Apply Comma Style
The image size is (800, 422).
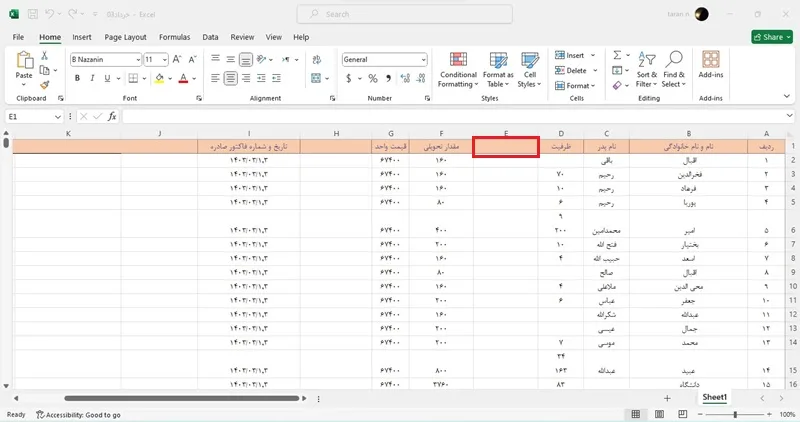[x=389, y=78]
